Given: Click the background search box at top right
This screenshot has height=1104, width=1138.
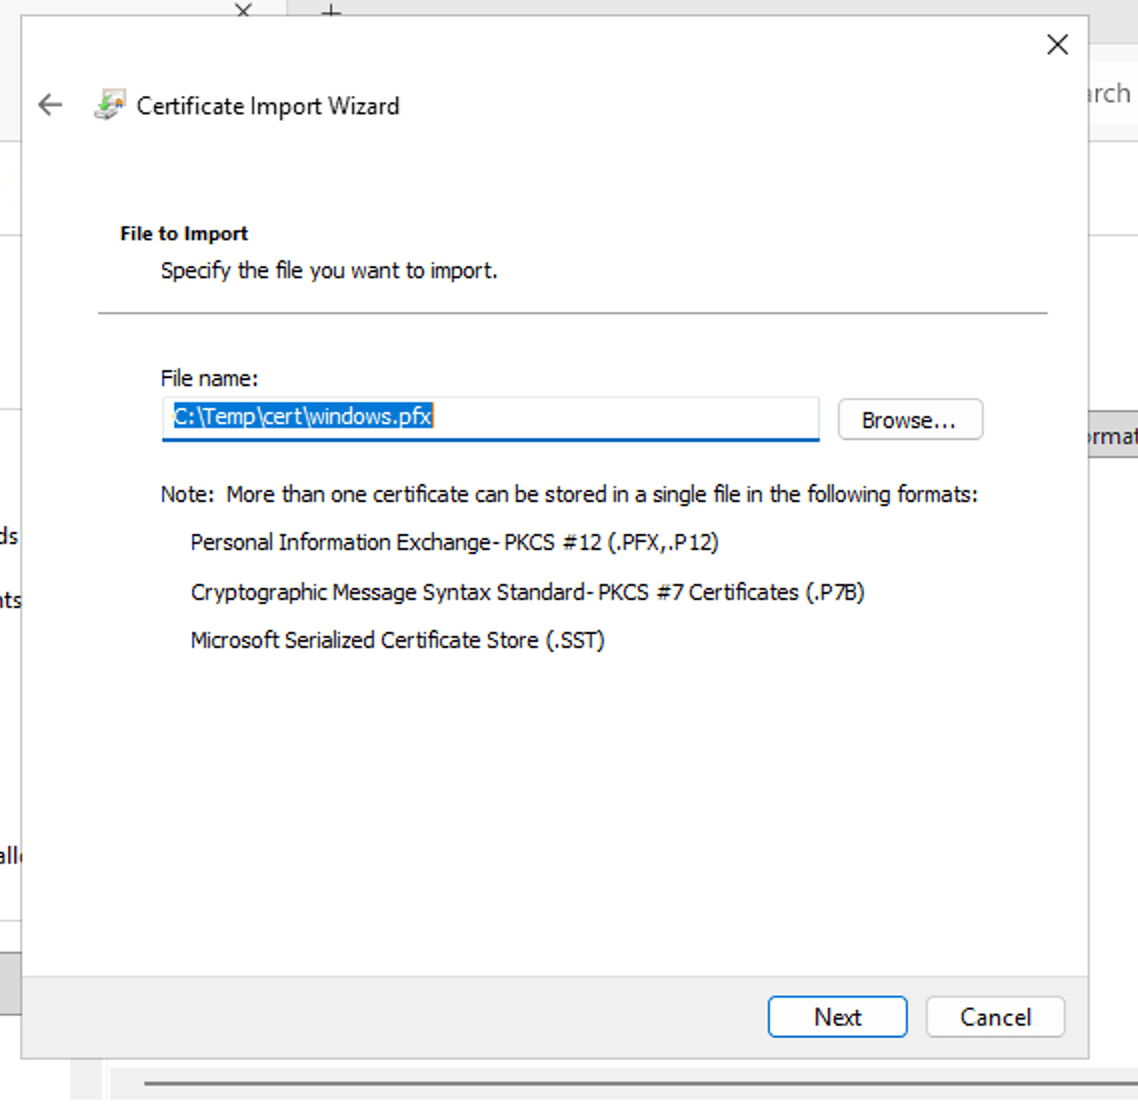Looking at the screenshot, I should click(1110, 94).
